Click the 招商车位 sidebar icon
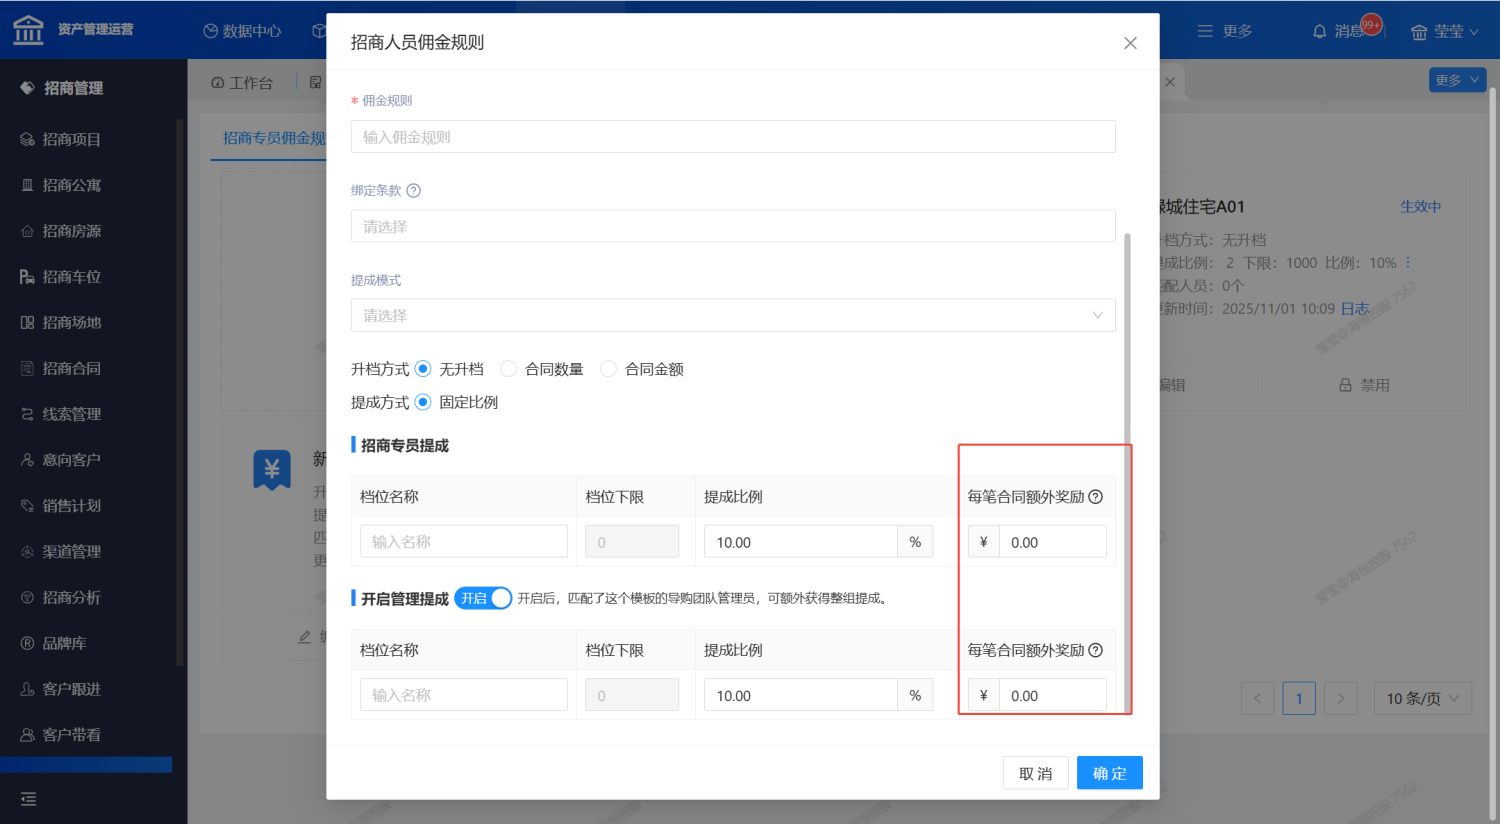The width and height of the screenshot is (1500, 824). point(27,277)
